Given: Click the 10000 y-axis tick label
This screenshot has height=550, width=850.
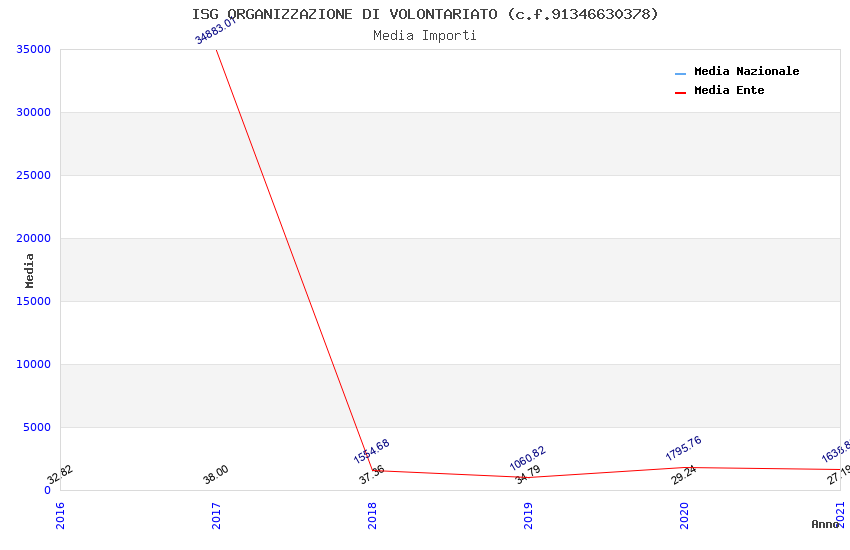Looking at the screenshot, I should [x=34, y=364].
